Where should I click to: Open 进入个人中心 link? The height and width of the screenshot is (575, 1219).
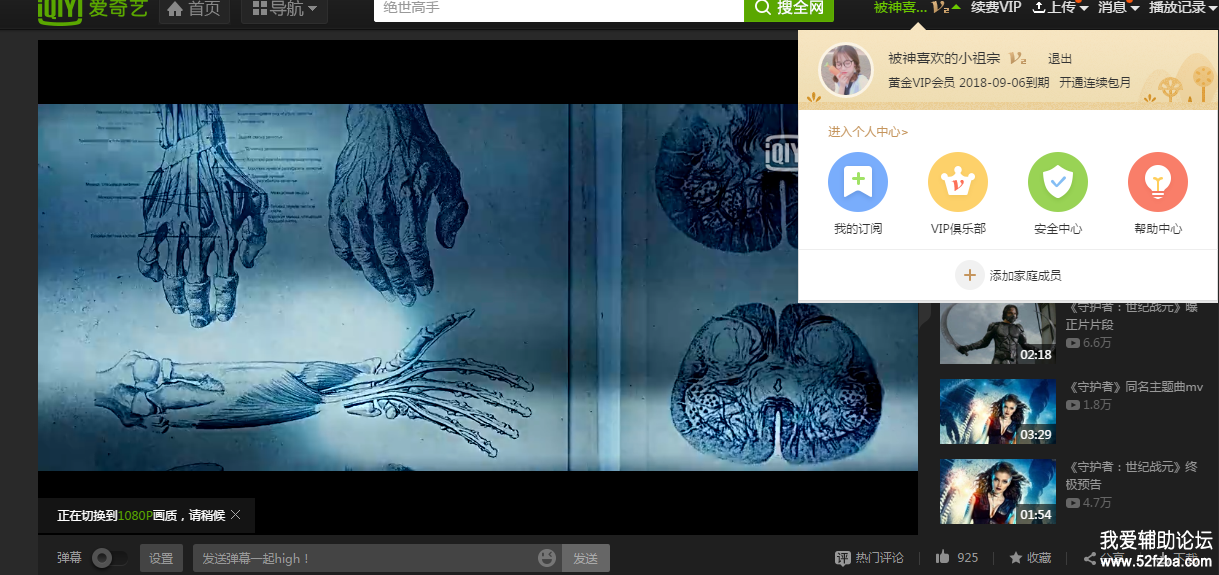tap(868, 132)
